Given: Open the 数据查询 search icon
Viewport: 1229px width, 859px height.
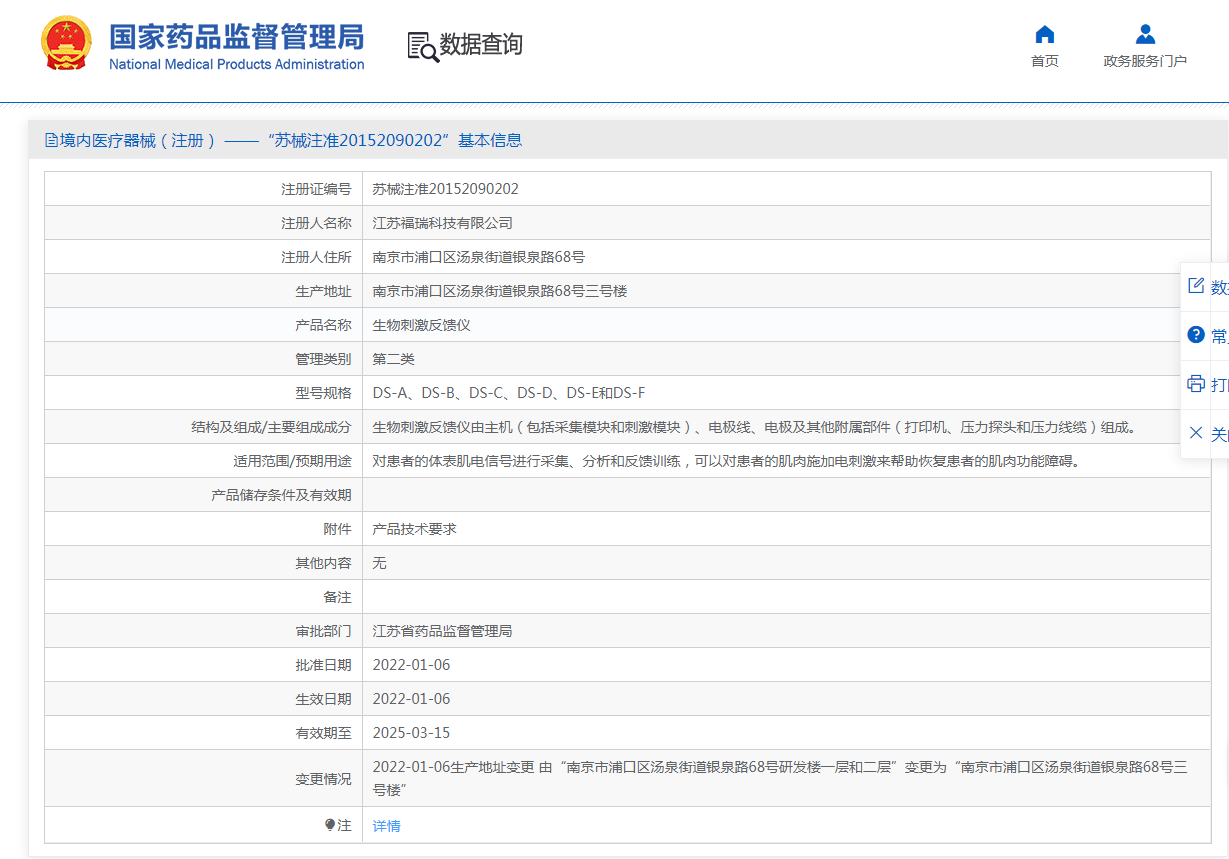Looking at the screenshot, I should tap(423, 46).
